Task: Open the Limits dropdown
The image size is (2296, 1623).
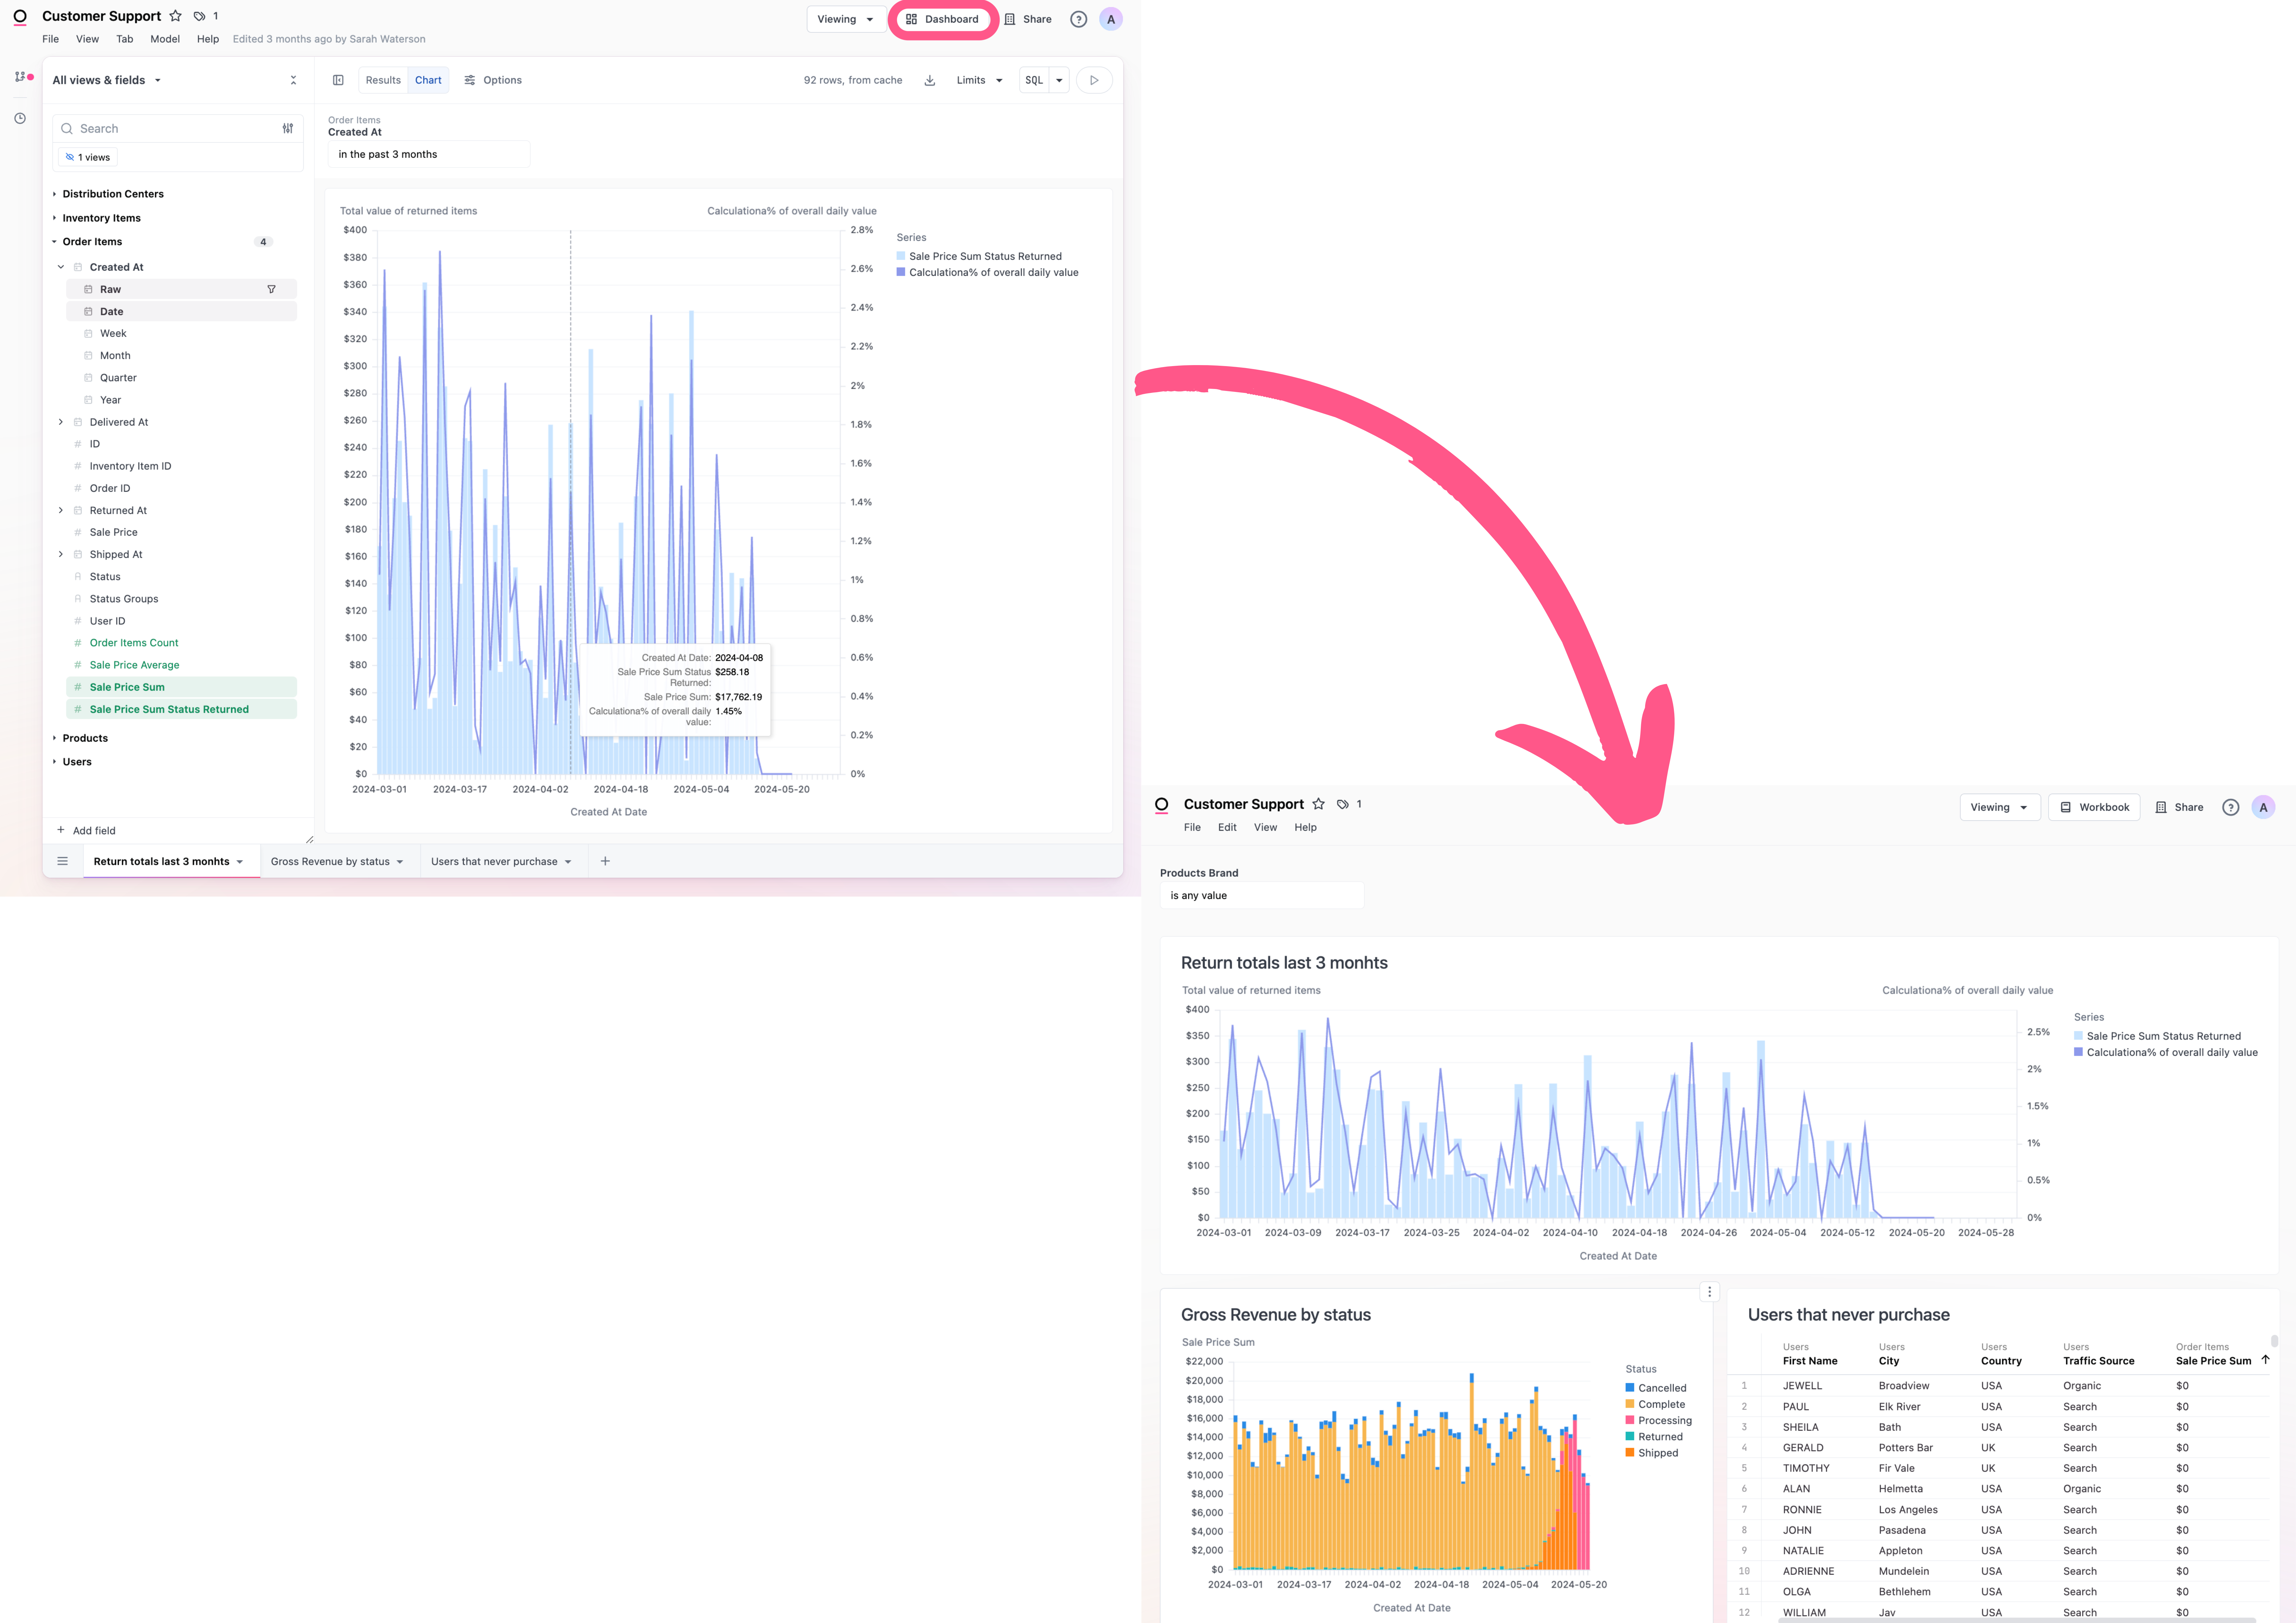Action: coord(979,80)
